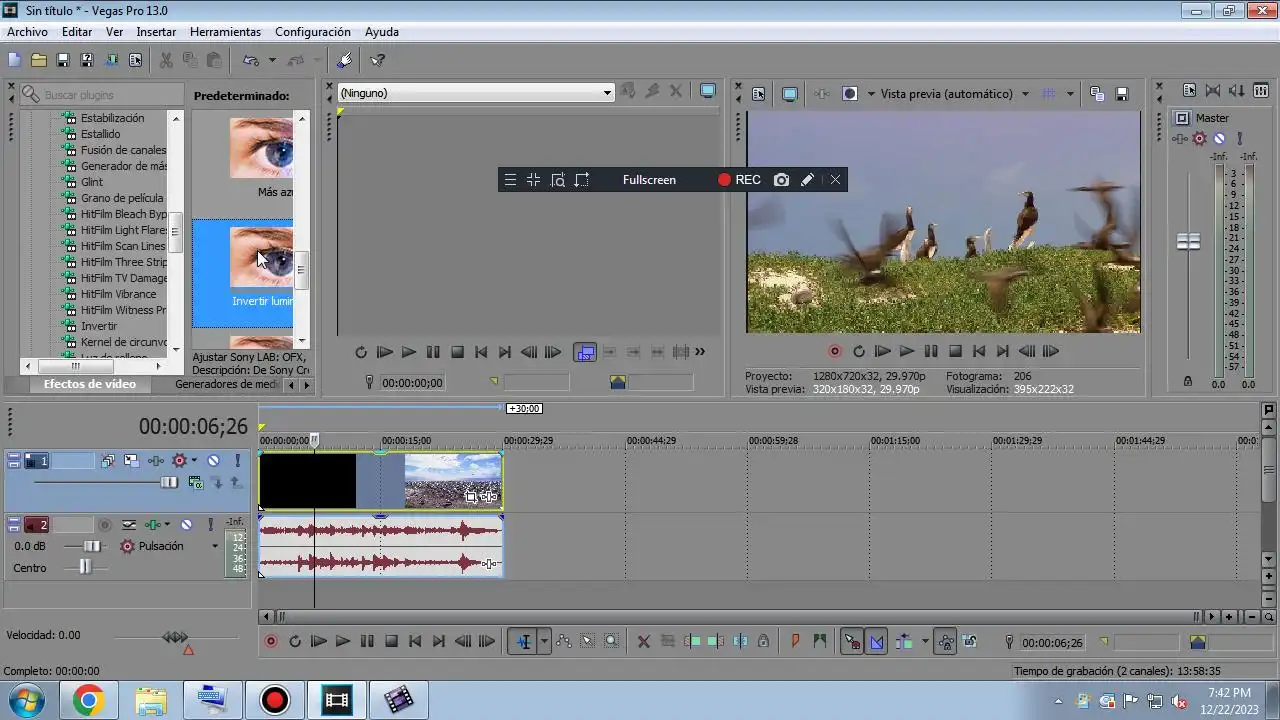Mute audio track 2
Screen dimensions: 1280x720
click(186, 525)
